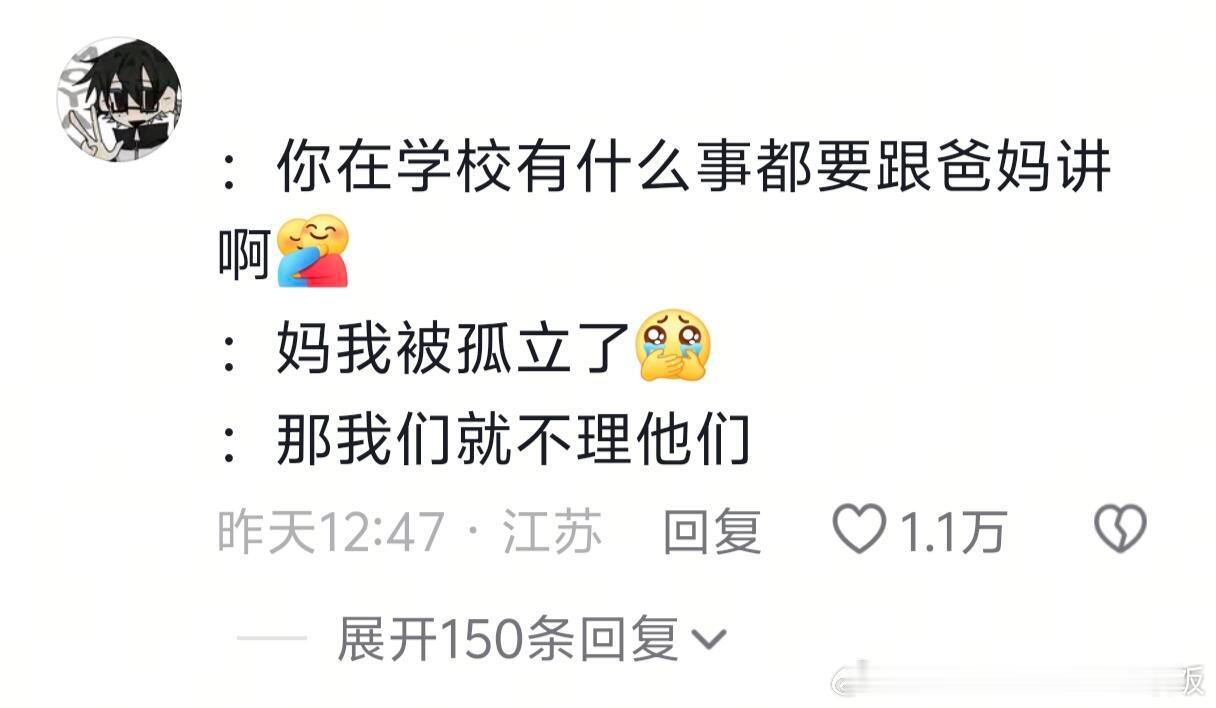Select the line 那我们就不理他们

point(513,439)
